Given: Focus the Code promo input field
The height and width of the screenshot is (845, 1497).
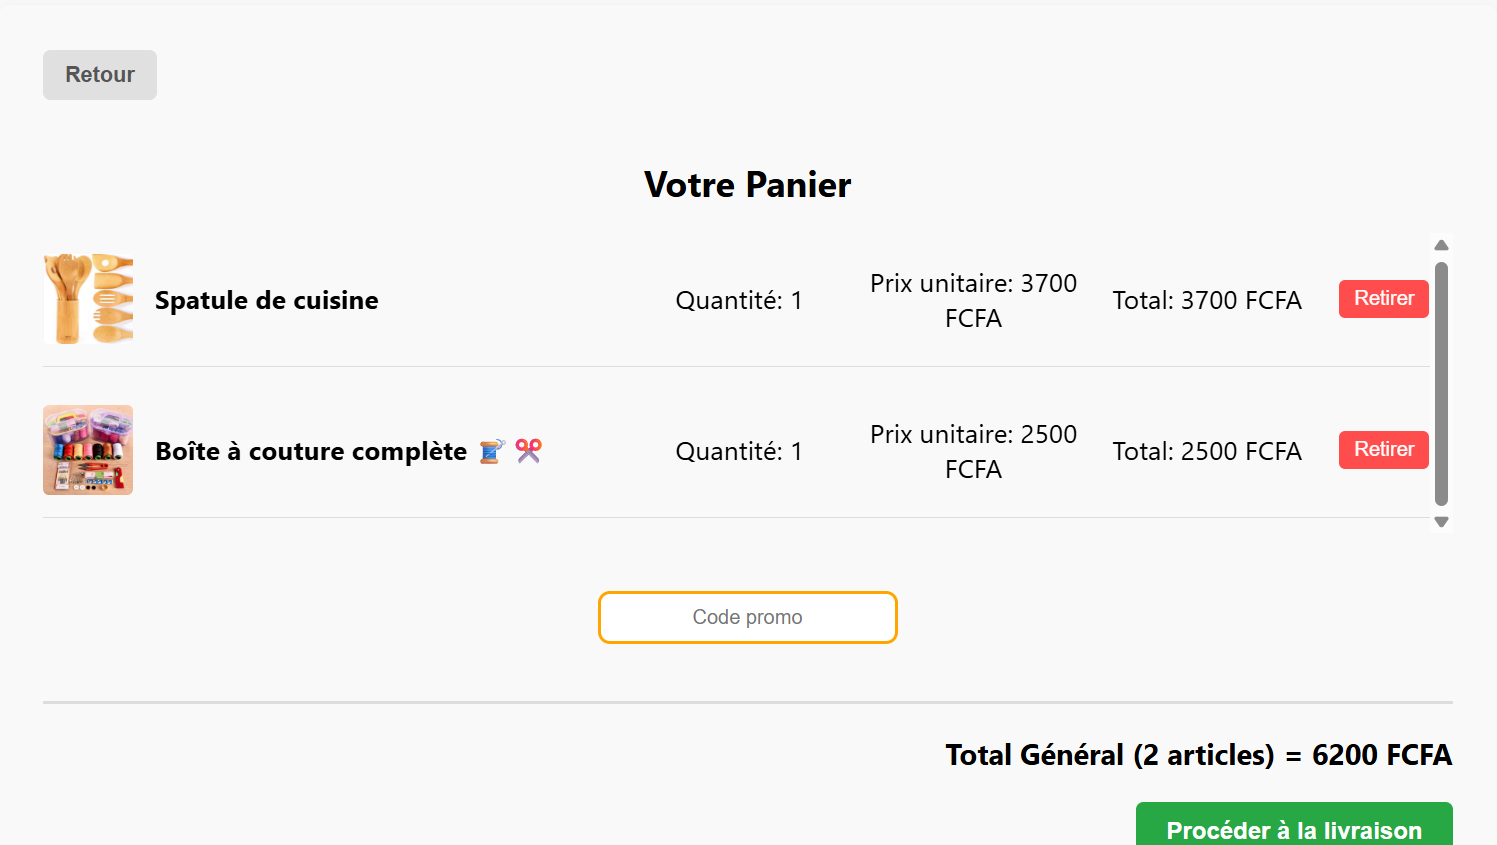Looking at the screenshot, I should pos(747,617).
